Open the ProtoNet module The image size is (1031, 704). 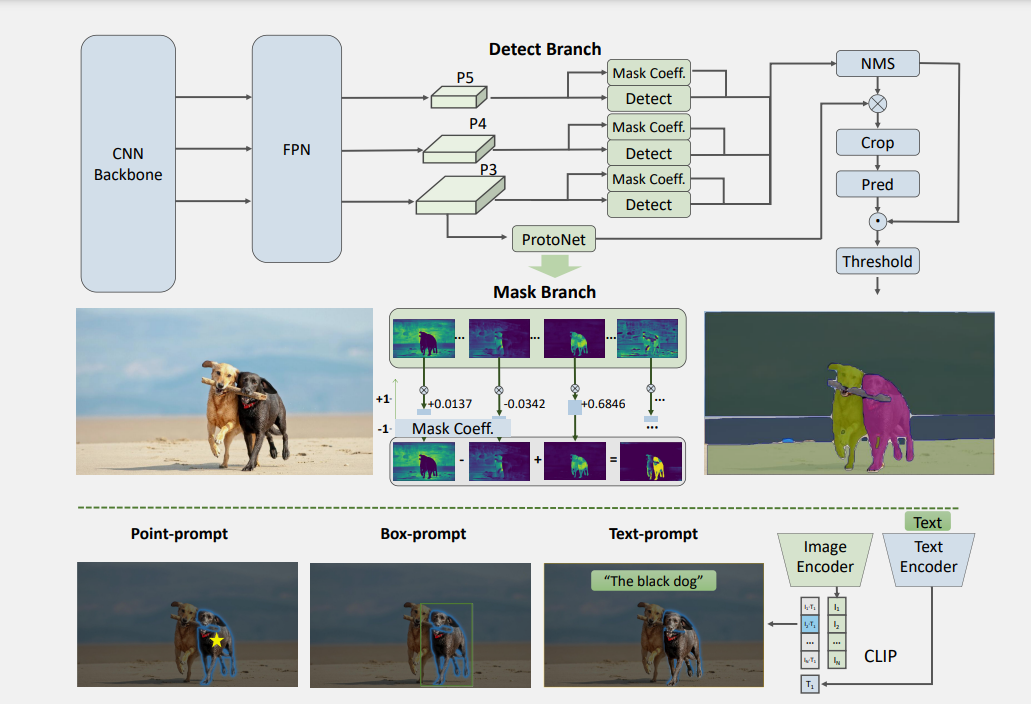coord(553,239)
